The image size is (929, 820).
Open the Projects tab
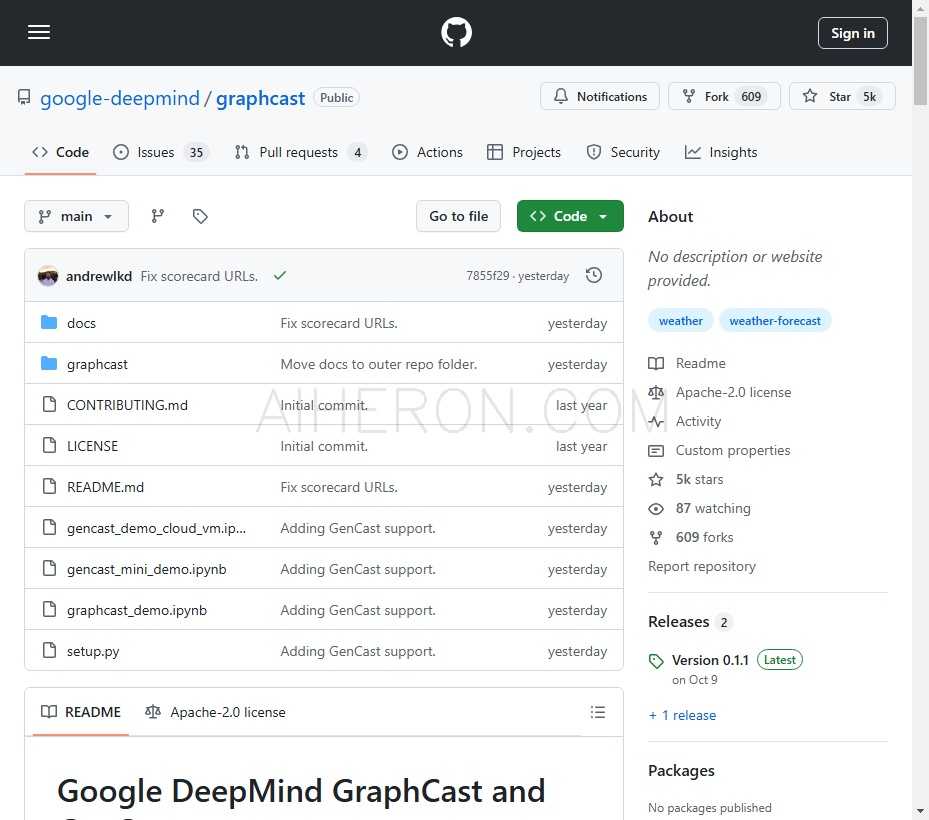click(523, 152)
